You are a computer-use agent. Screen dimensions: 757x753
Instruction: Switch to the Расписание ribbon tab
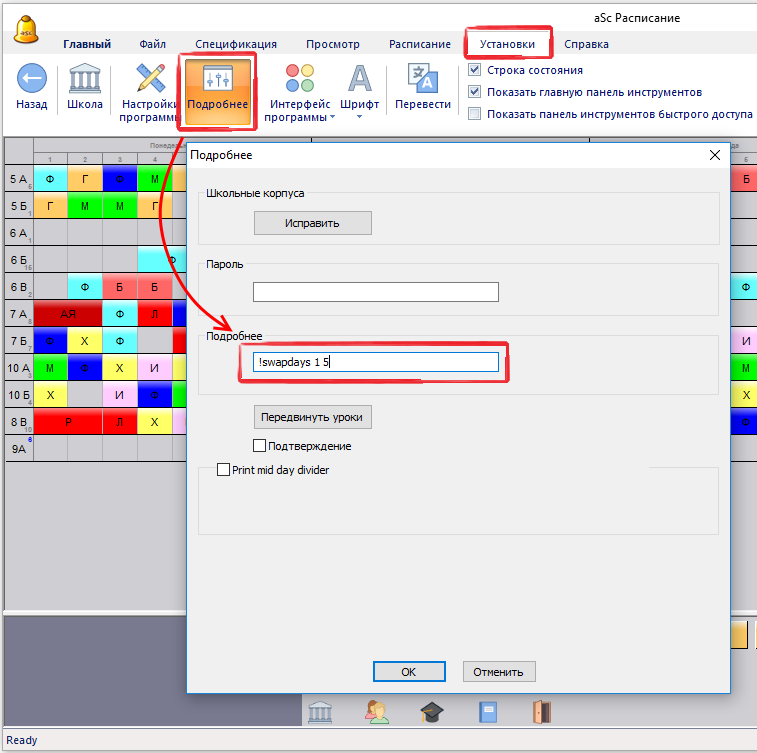420,44
